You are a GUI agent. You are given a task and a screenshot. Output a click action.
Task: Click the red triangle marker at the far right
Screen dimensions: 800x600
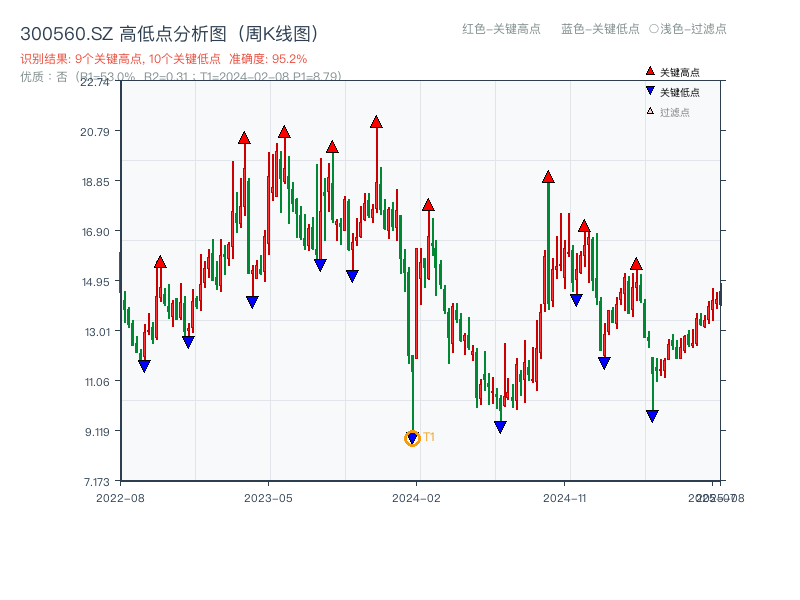coord(637,265)
